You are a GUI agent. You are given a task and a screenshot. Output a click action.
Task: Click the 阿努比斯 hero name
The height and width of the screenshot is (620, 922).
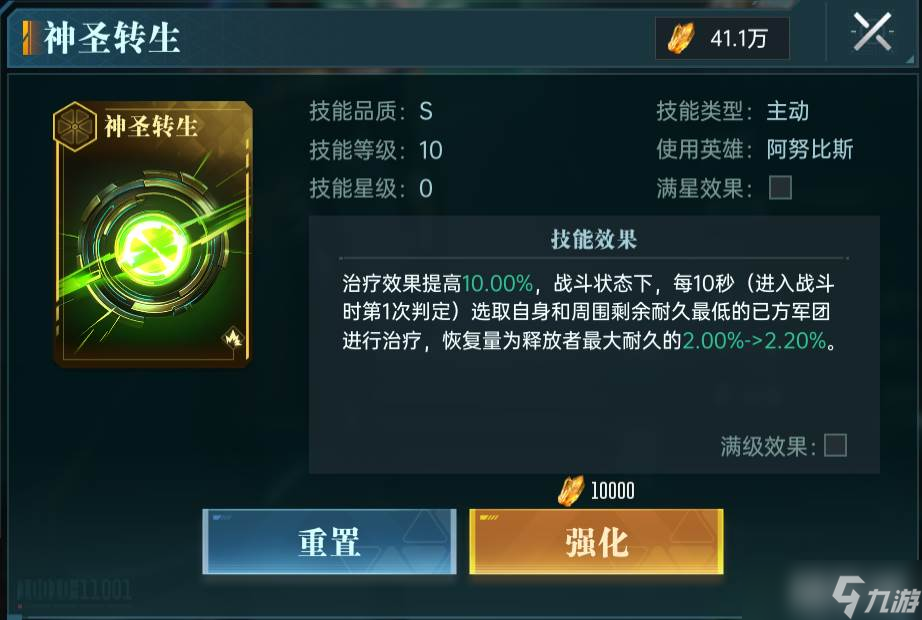tap(810, 149)
